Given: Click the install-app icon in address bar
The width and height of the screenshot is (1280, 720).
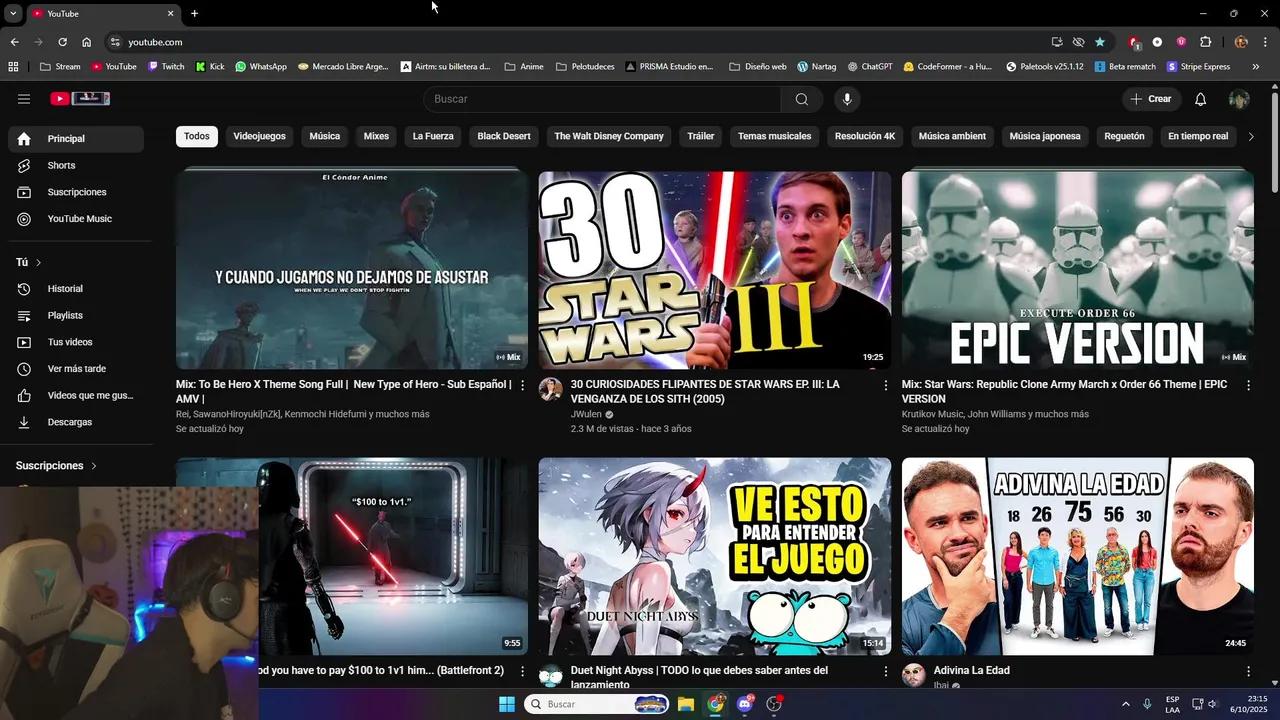Looking at the screenshot, I should (x=1057, y=42).
